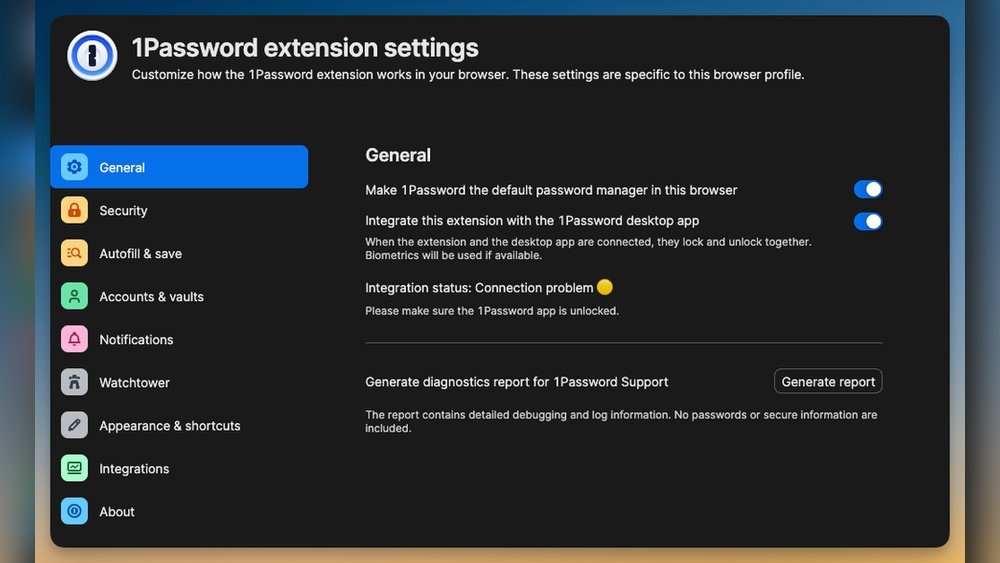Open Accounts & vaults settings label

coord(151,296)
